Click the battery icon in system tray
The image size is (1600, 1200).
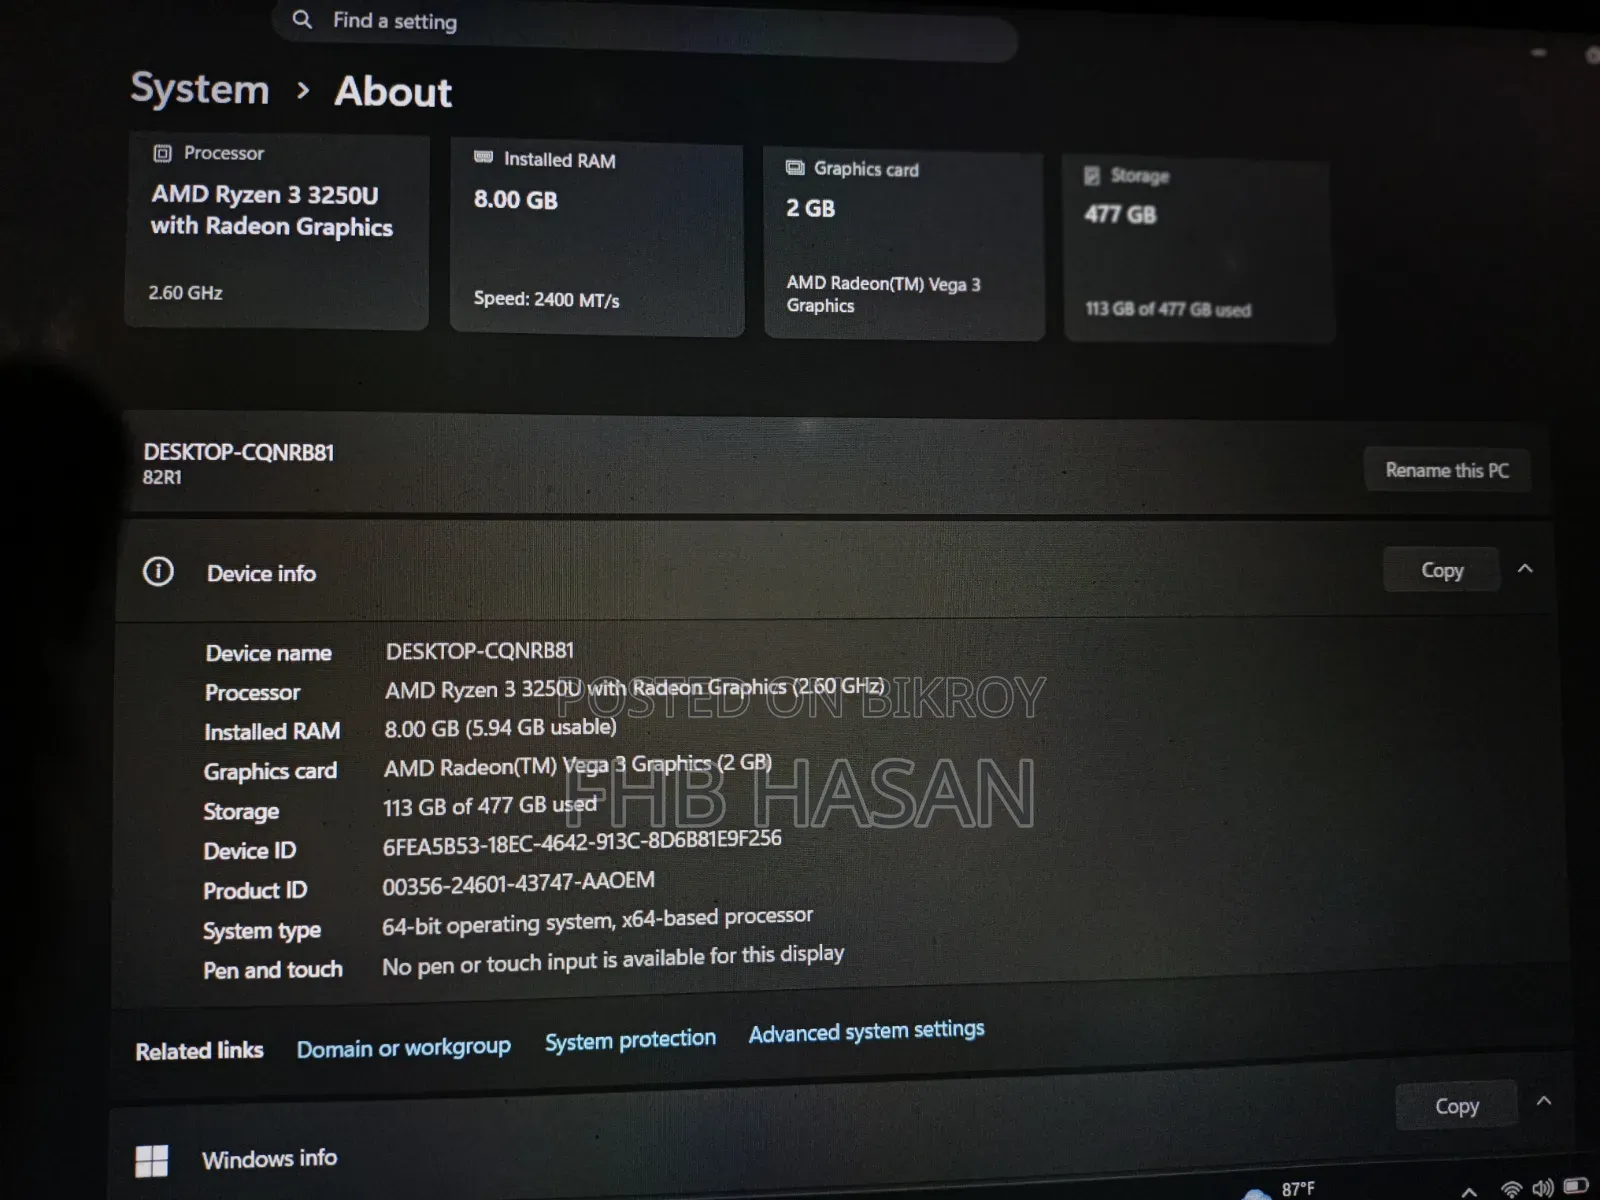[x=1576, y=1186]
